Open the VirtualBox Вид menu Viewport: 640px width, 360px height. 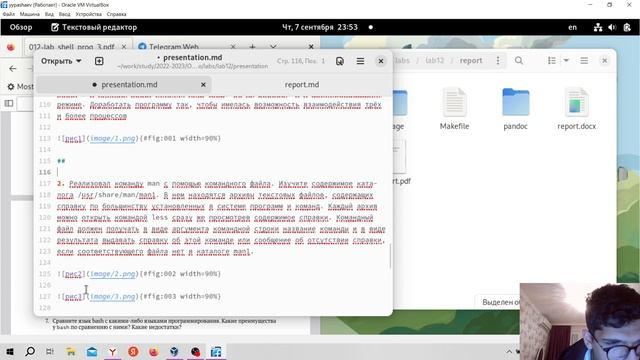49,14
